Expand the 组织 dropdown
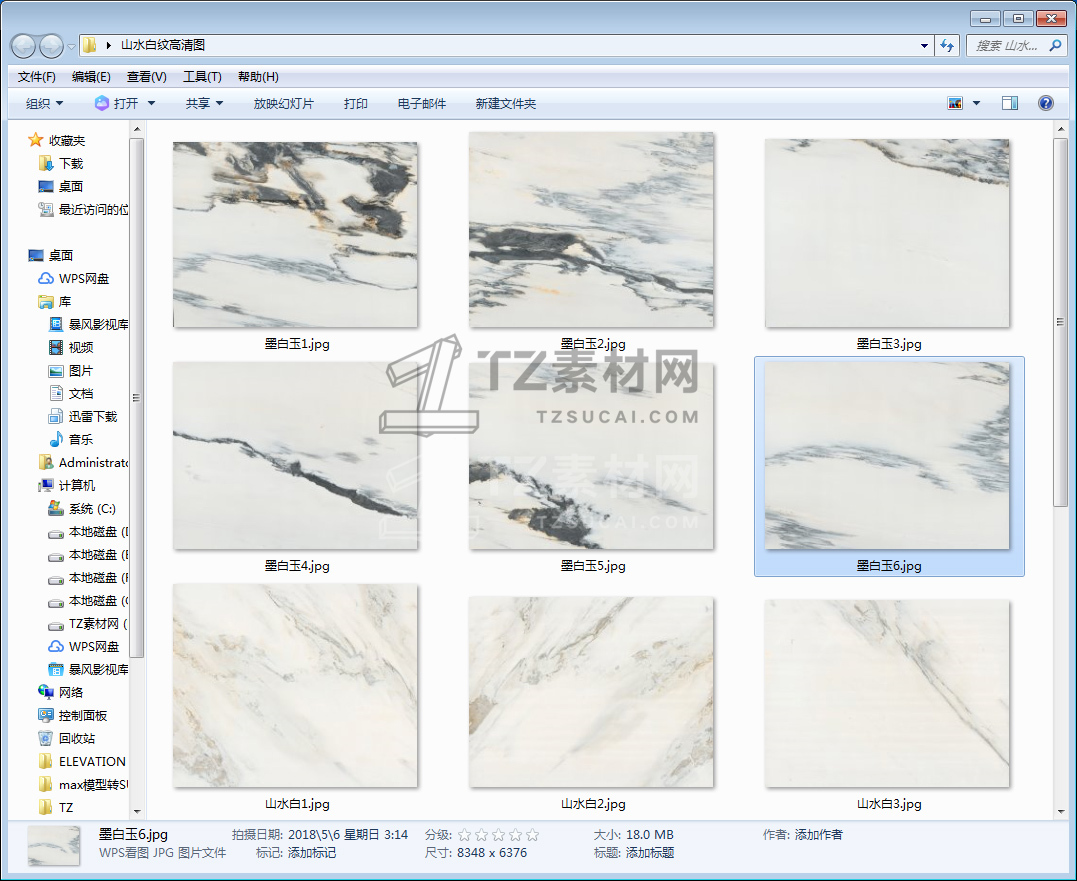This screenshot has height=881, width=1077. coord(45,104)
